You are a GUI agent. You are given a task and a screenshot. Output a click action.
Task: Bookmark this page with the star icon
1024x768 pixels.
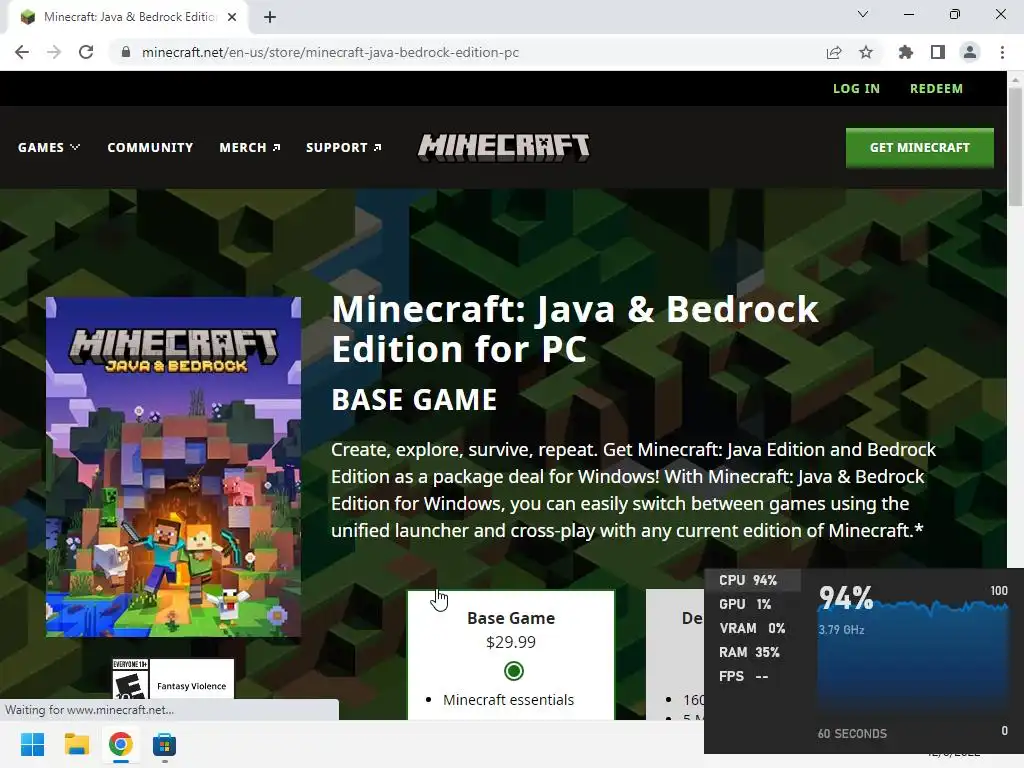pyautogui.click(x=866, y=52)
